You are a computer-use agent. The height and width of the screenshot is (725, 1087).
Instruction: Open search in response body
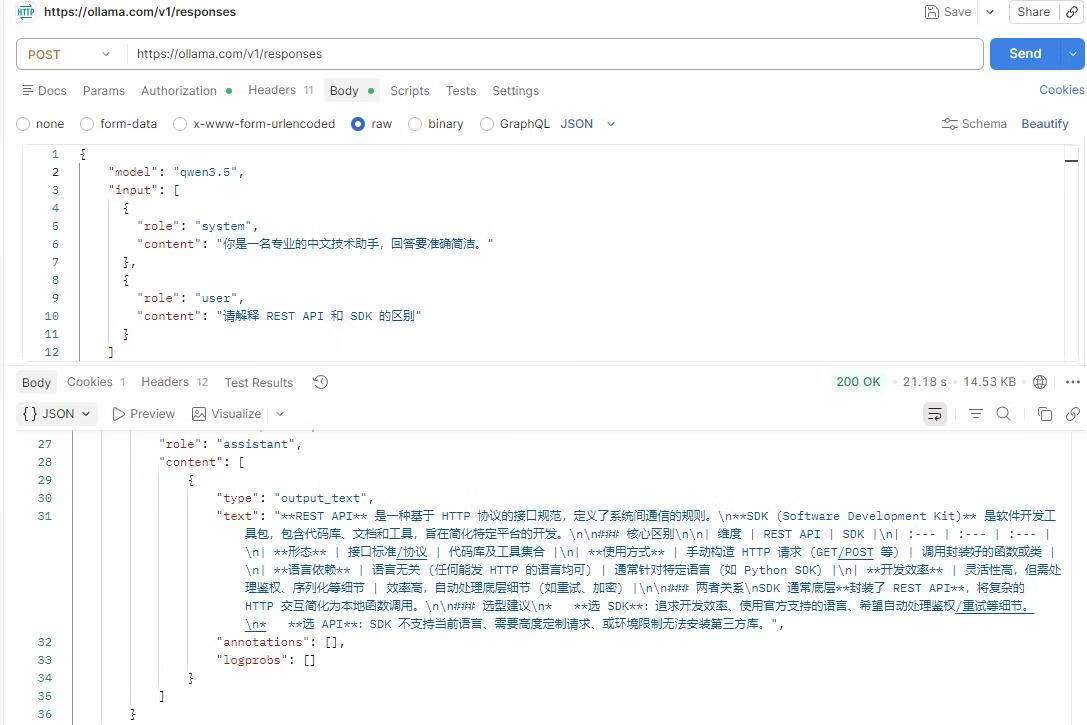1003,414
